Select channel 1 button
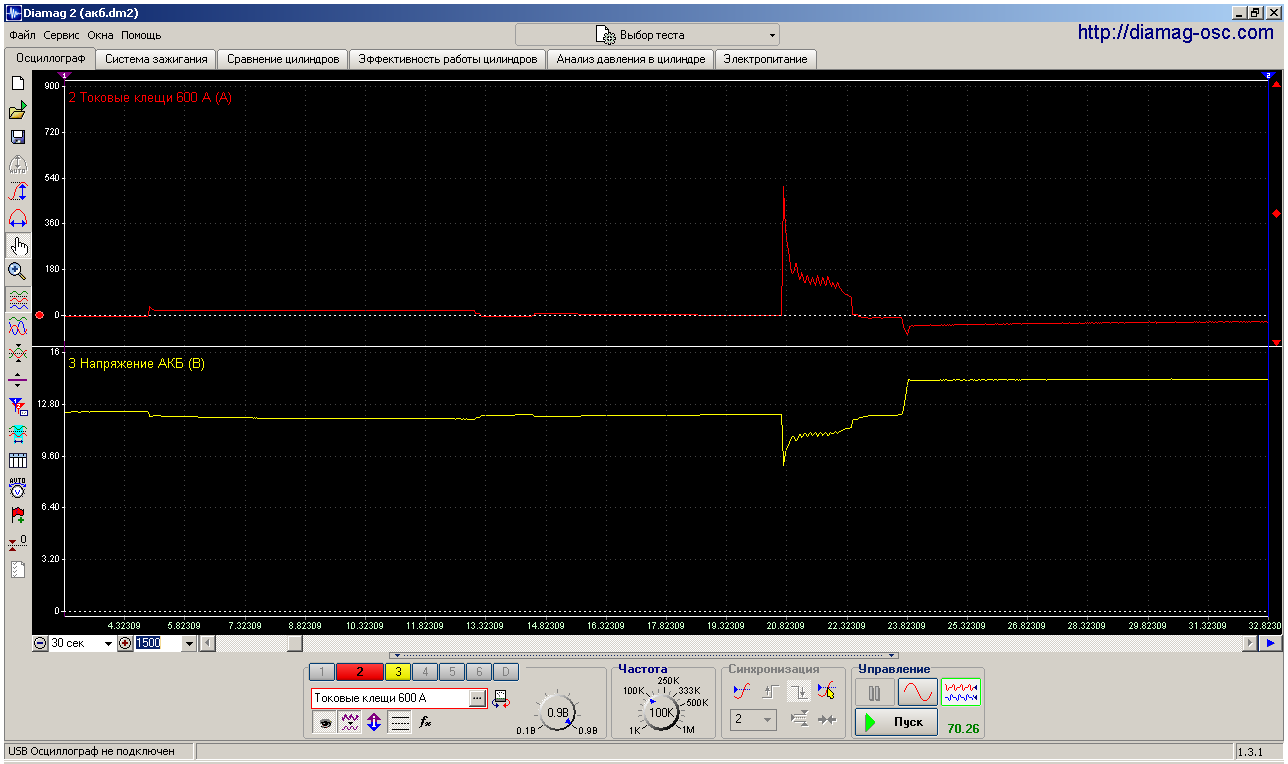Viewport: 1288px width, 764px height. coord(322,672)
